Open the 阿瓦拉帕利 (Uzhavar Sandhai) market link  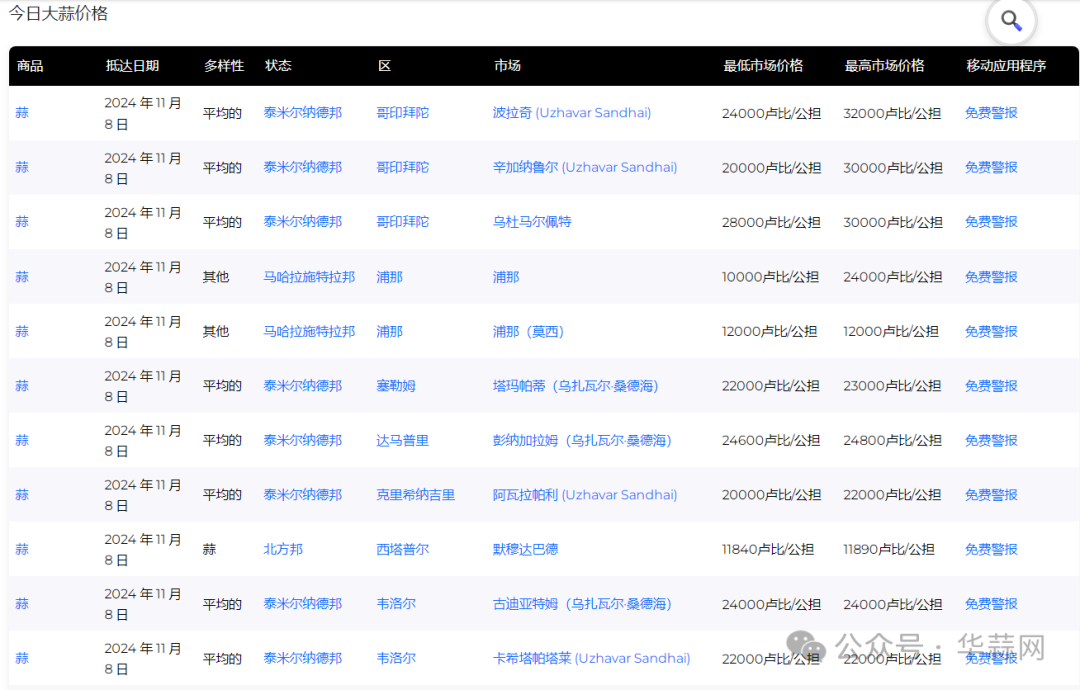click(585, 494)
